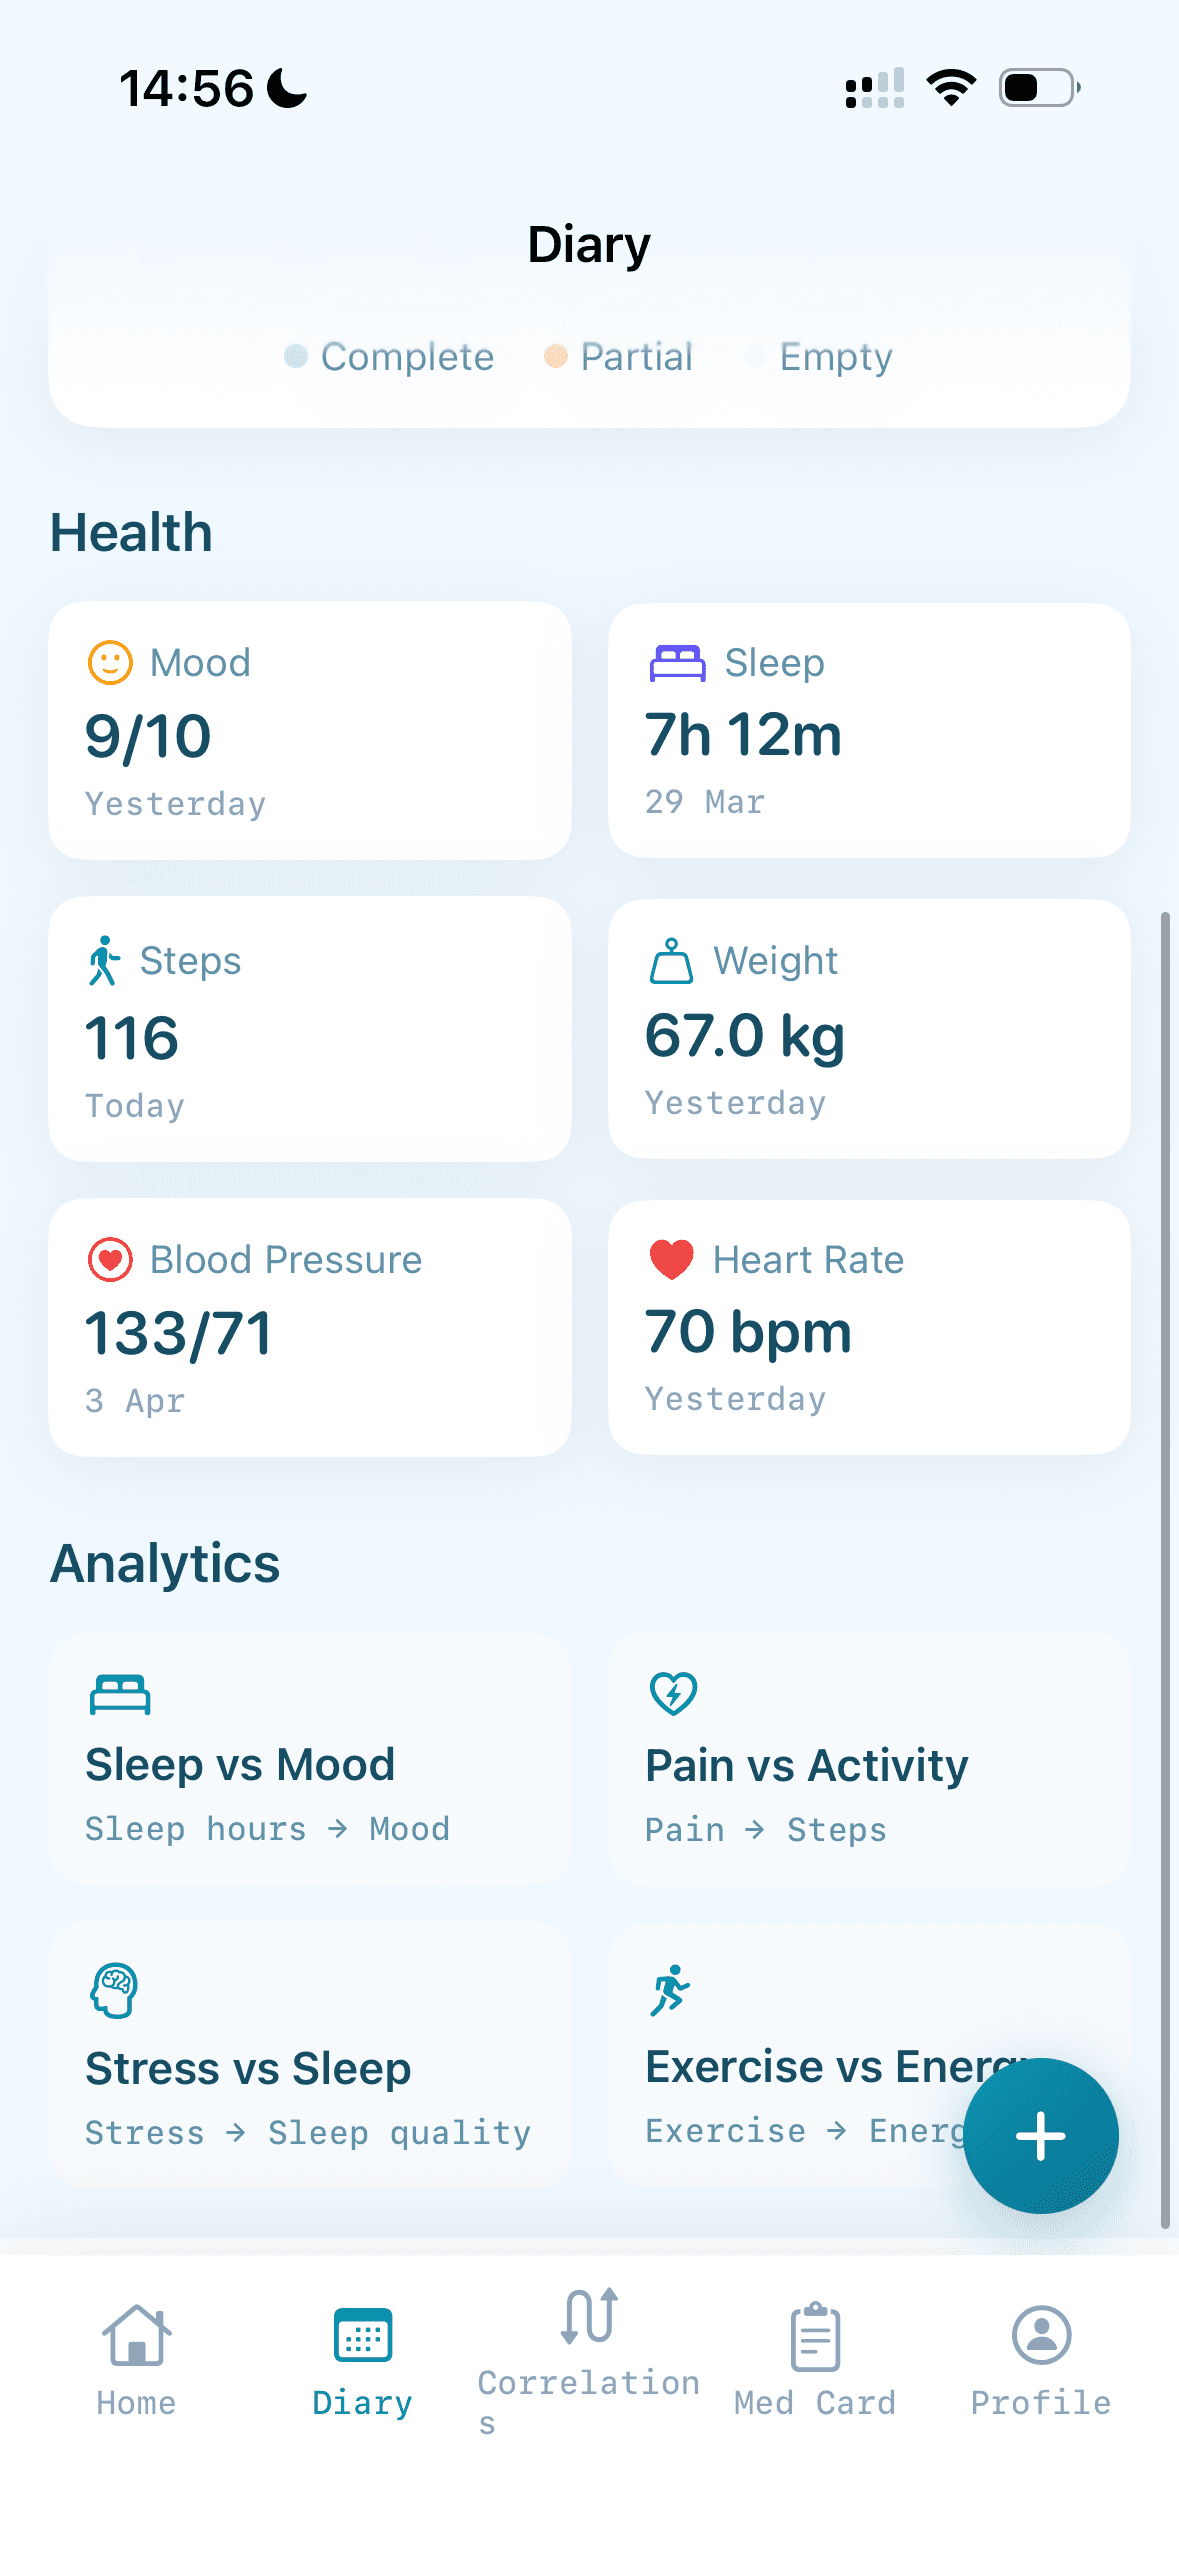Tap the Complete legend color dot
1179x2556 pixels.
click(x=296, y=356)
